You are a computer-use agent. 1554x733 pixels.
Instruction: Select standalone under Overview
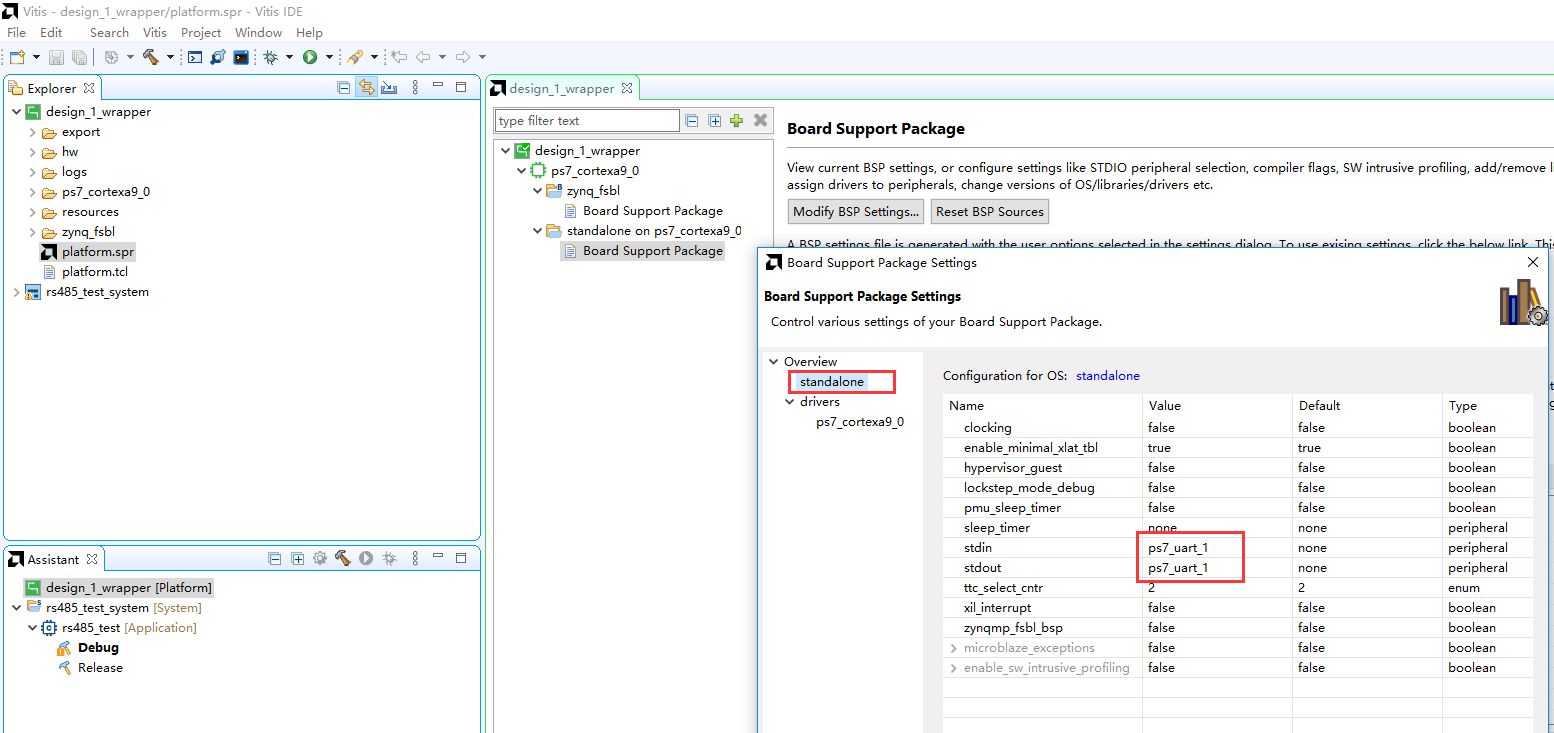[832, 382]
